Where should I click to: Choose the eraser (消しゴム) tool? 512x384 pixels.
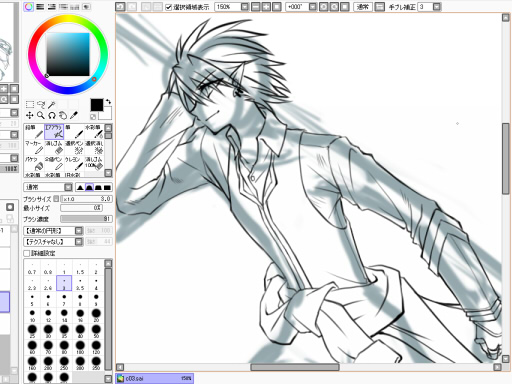[x=54, y=147]
